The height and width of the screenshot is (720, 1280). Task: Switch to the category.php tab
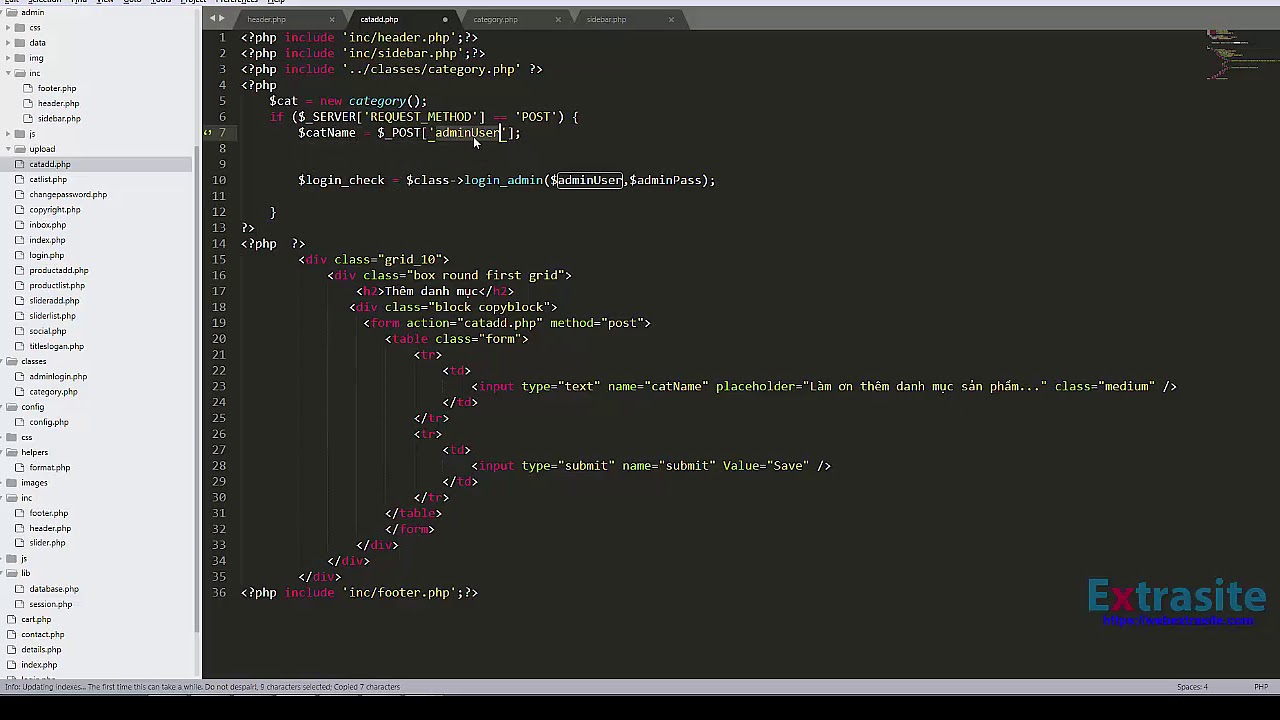[495, 19]
